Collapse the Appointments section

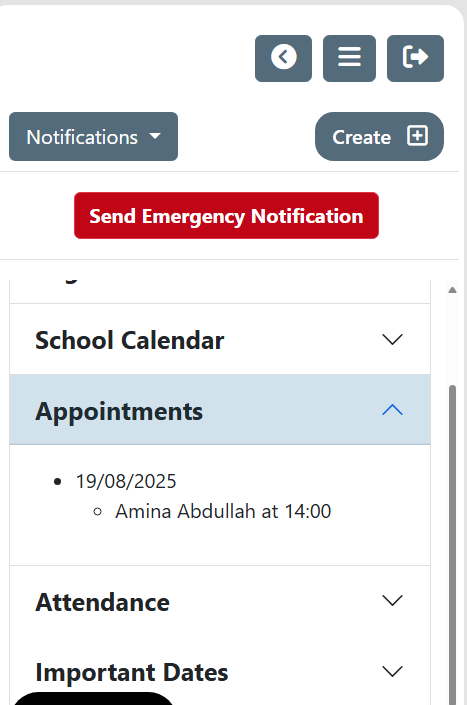coord(220,410)
